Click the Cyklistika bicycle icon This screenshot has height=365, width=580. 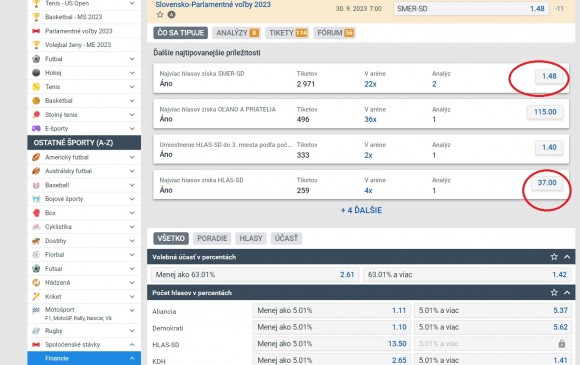point(36,227)
